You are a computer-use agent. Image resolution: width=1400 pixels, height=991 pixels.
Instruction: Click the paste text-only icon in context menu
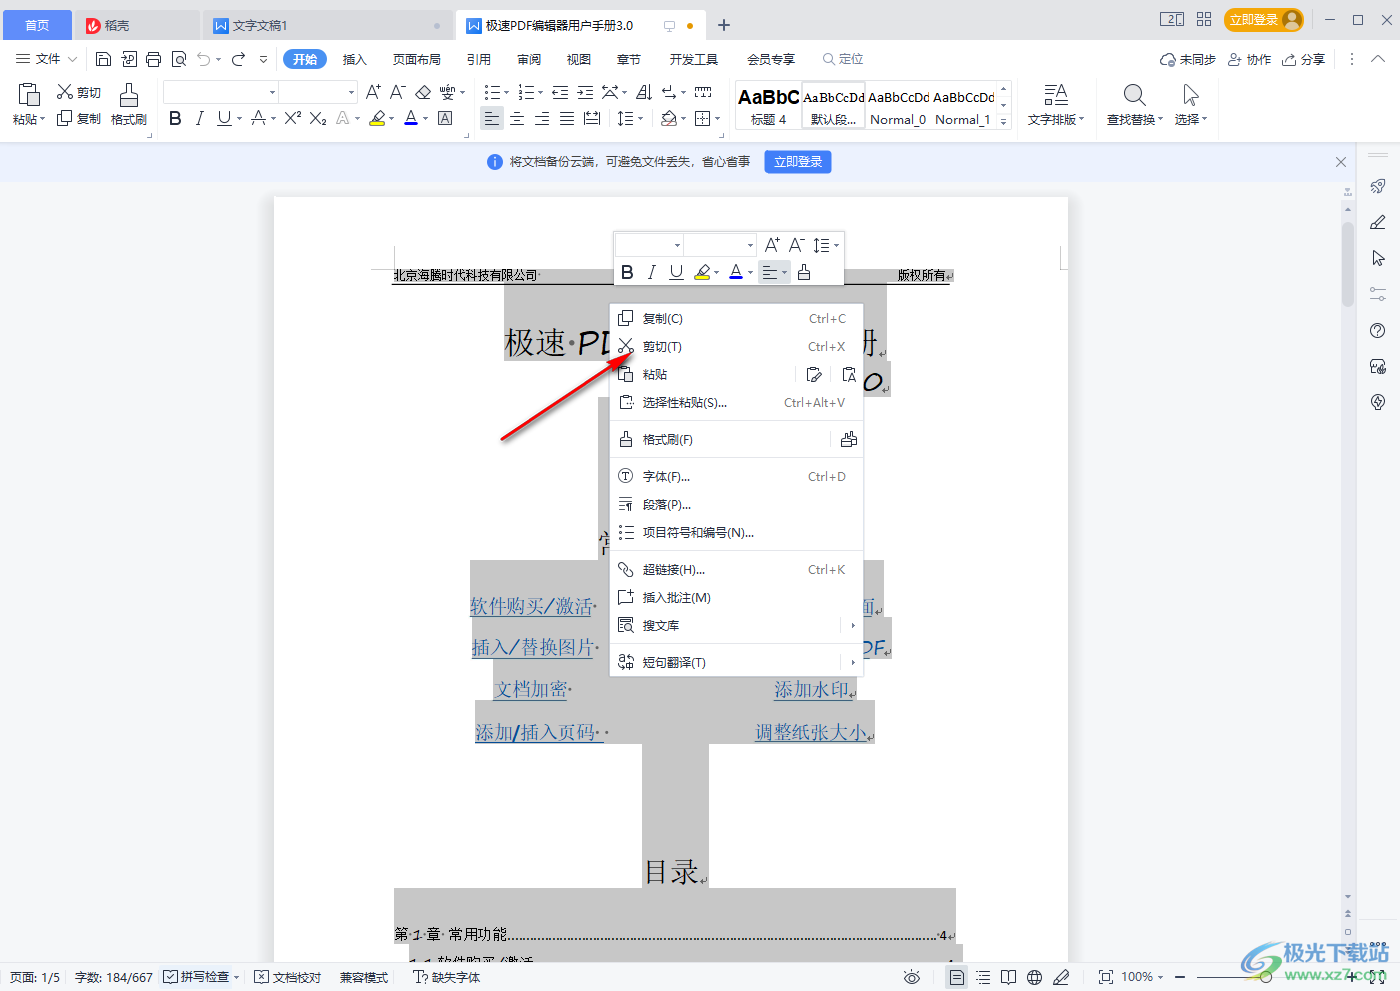[848, 375]
